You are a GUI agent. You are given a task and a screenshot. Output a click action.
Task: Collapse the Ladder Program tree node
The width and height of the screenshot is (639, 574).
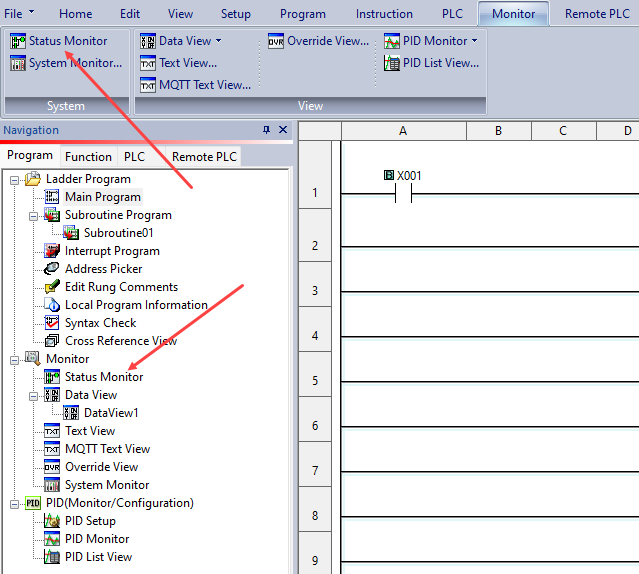tap(14, 180)
